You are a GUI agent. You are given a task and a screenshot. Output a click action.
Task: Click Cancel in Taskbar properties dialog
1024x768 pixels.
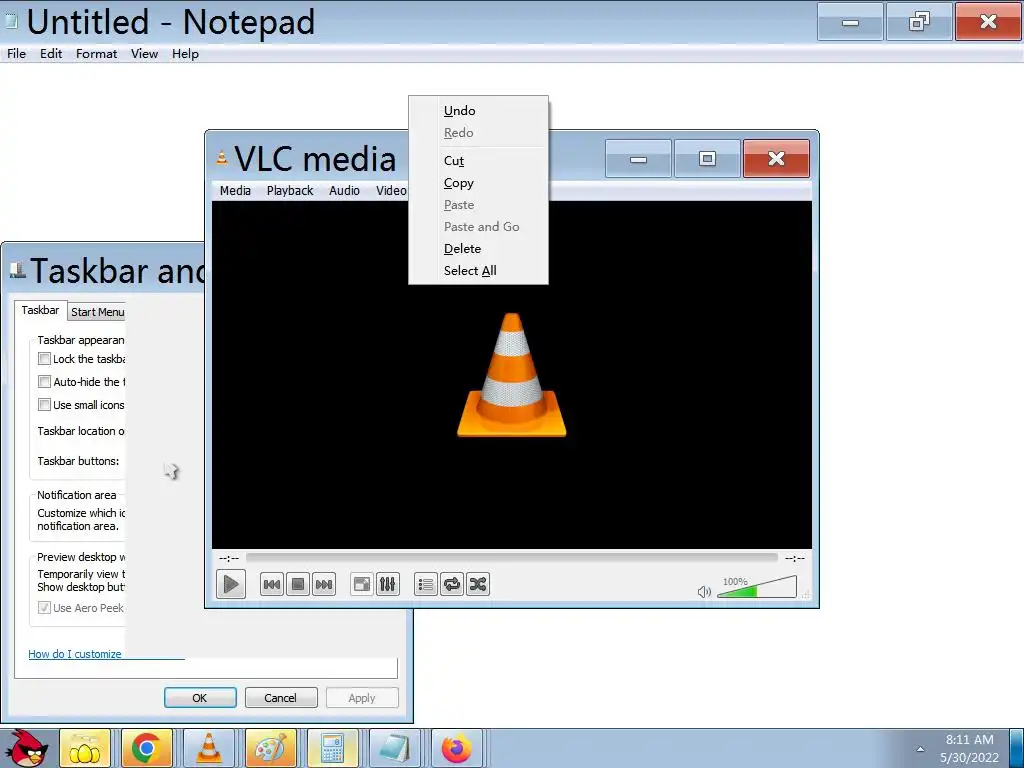click(281, 697)
